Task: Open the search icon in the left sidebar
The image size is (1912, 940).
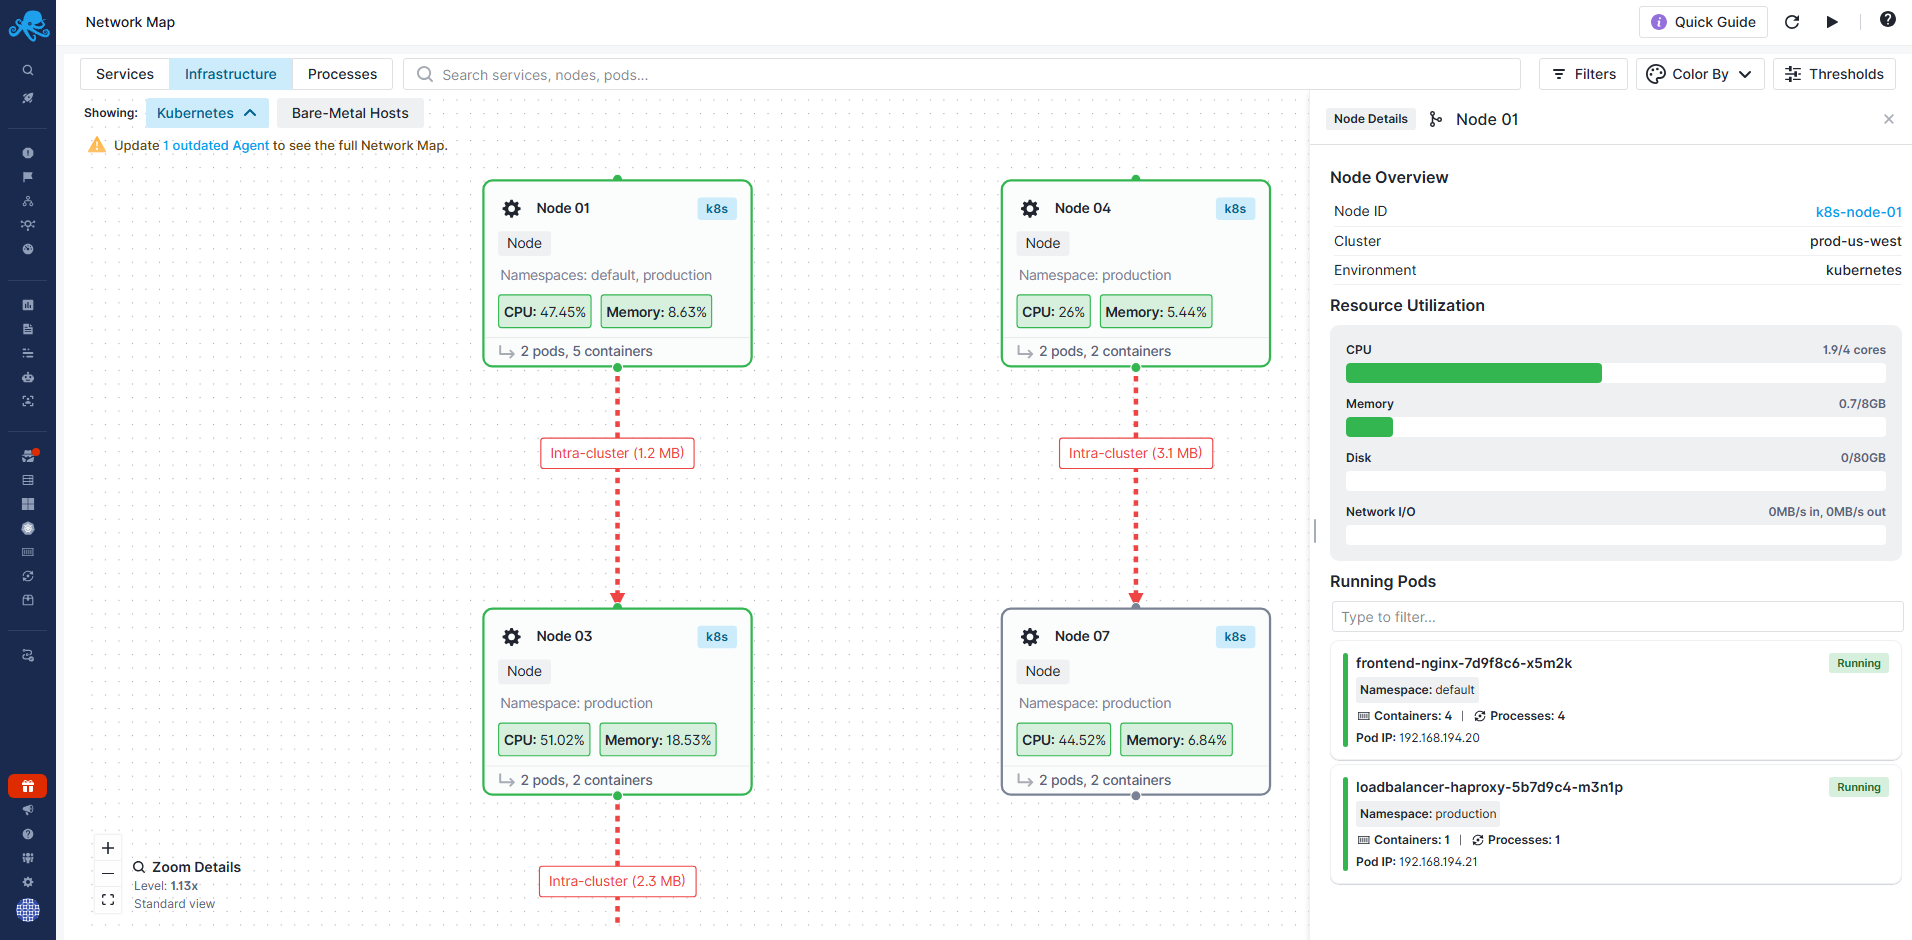Action: tap(28, 70)
